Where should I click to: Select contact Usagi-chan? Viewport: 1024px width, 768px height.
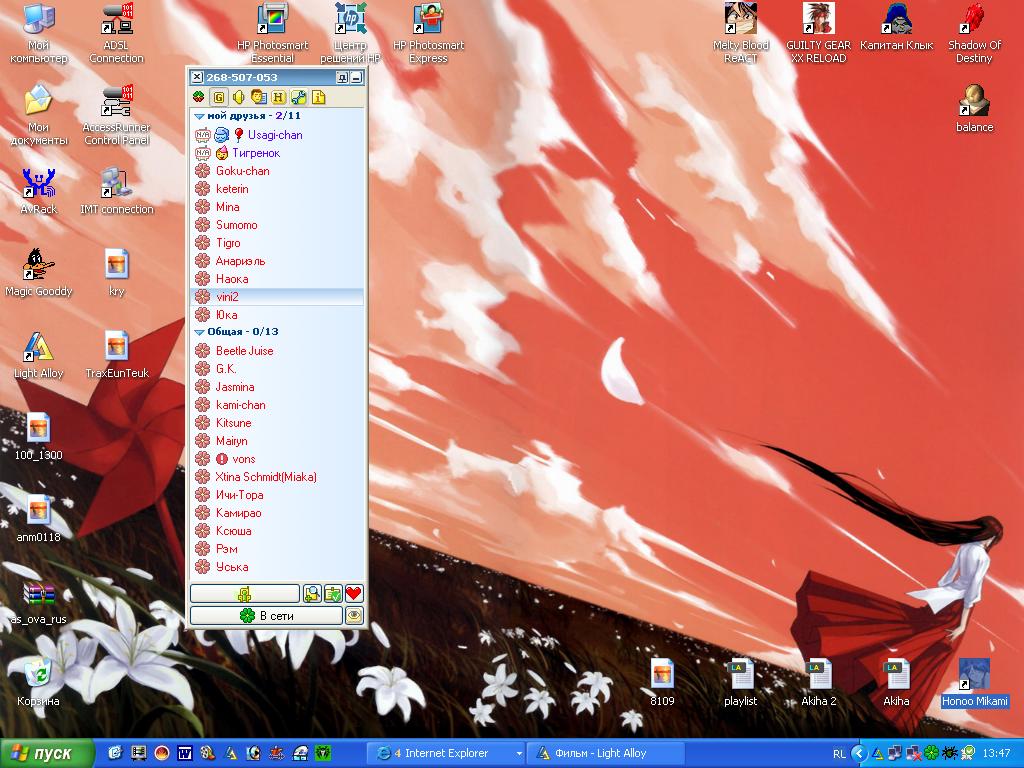click(x=278, y=135)
